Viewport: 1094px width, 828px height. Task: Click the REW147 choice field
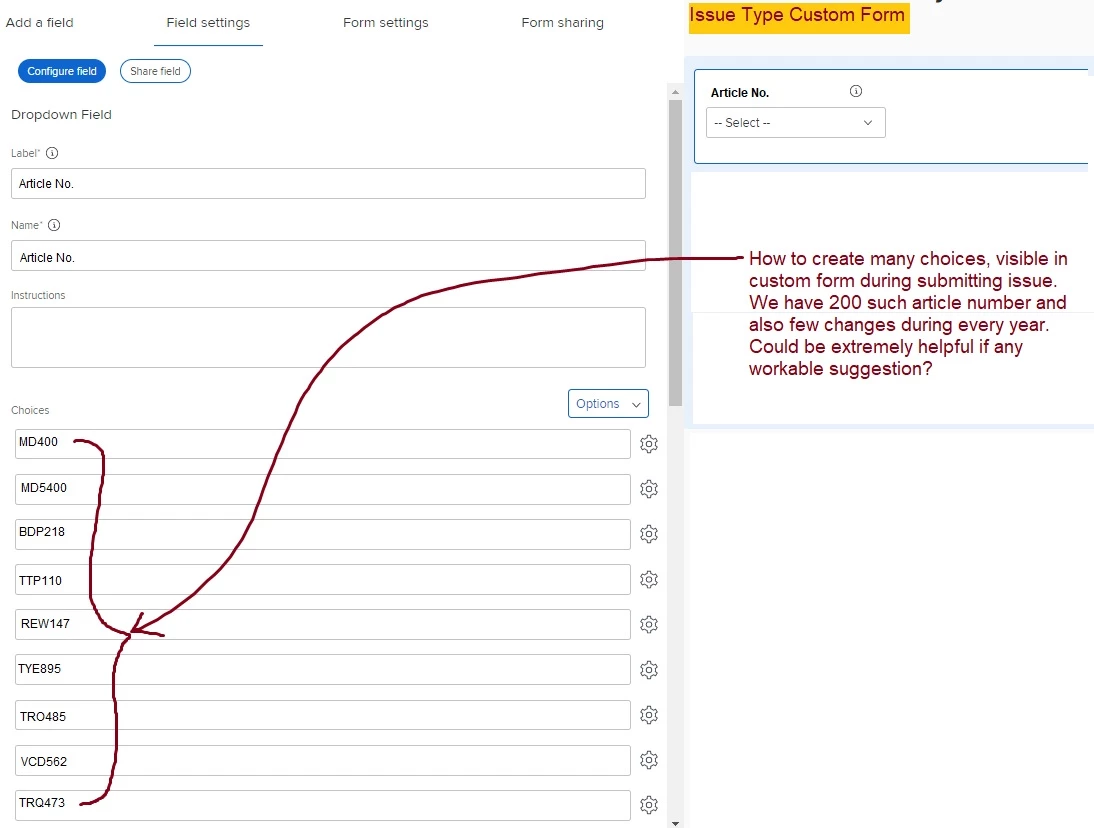point(322,624)
